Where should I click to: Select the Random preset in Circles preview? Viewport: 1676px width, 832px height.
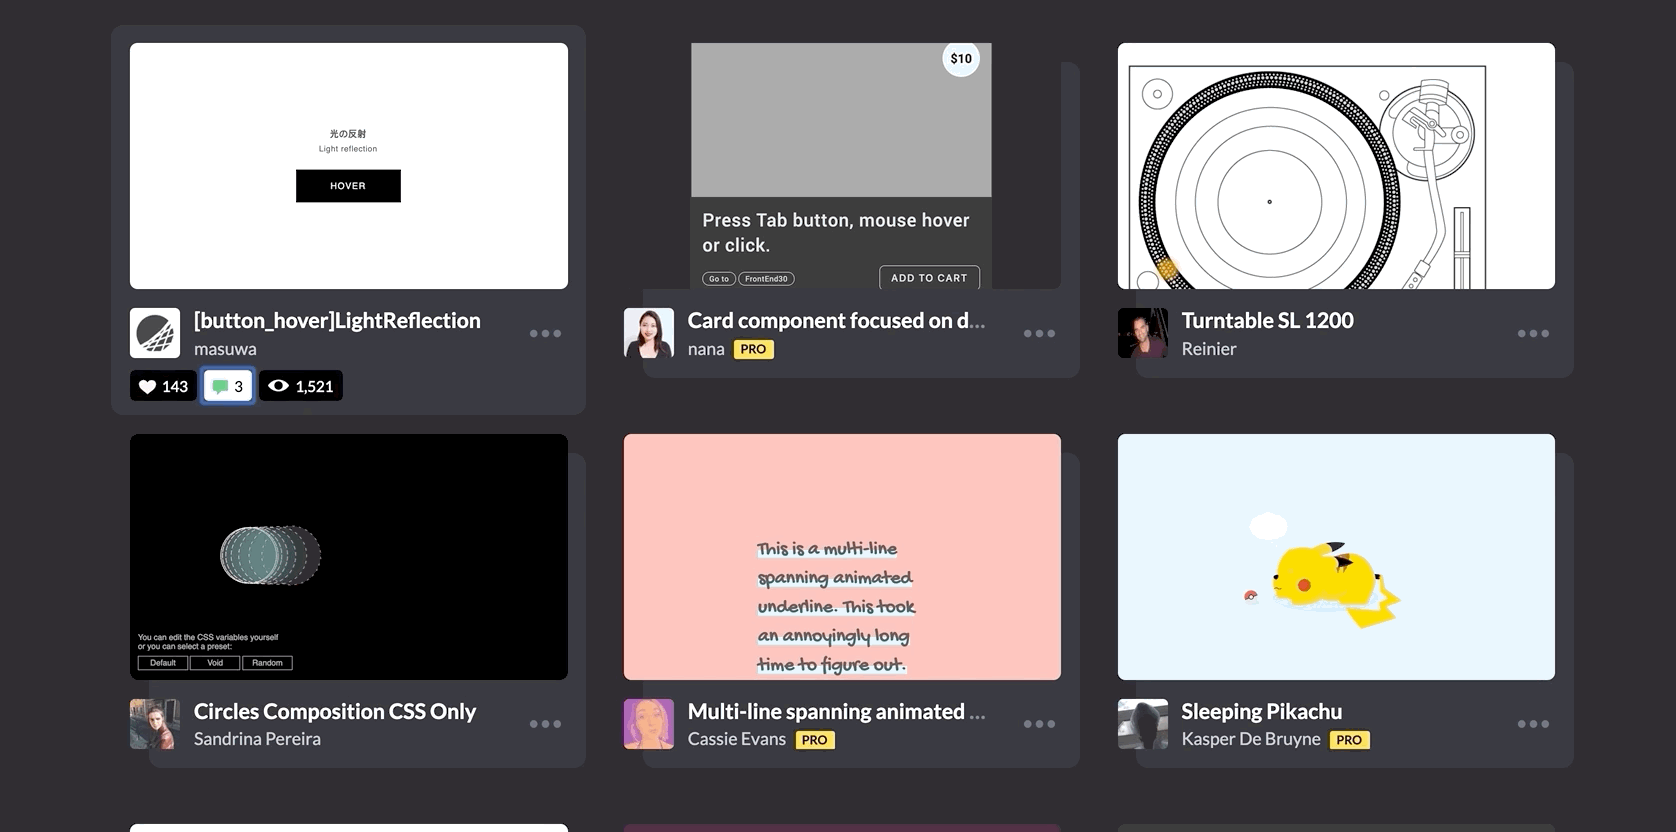pos(267,663)
